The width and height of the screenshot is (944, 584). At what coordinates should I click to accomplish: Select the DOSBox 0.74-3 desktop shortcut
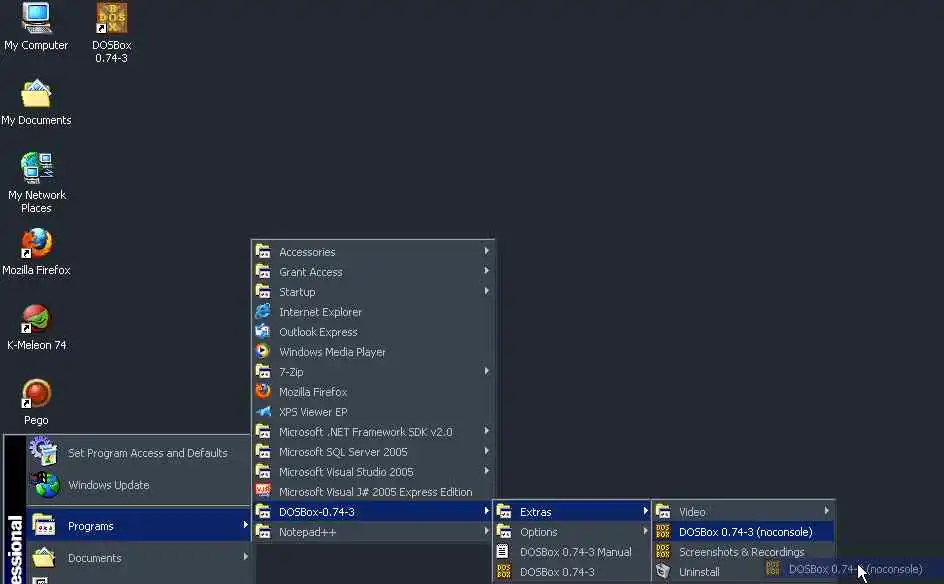pos(111,33)
